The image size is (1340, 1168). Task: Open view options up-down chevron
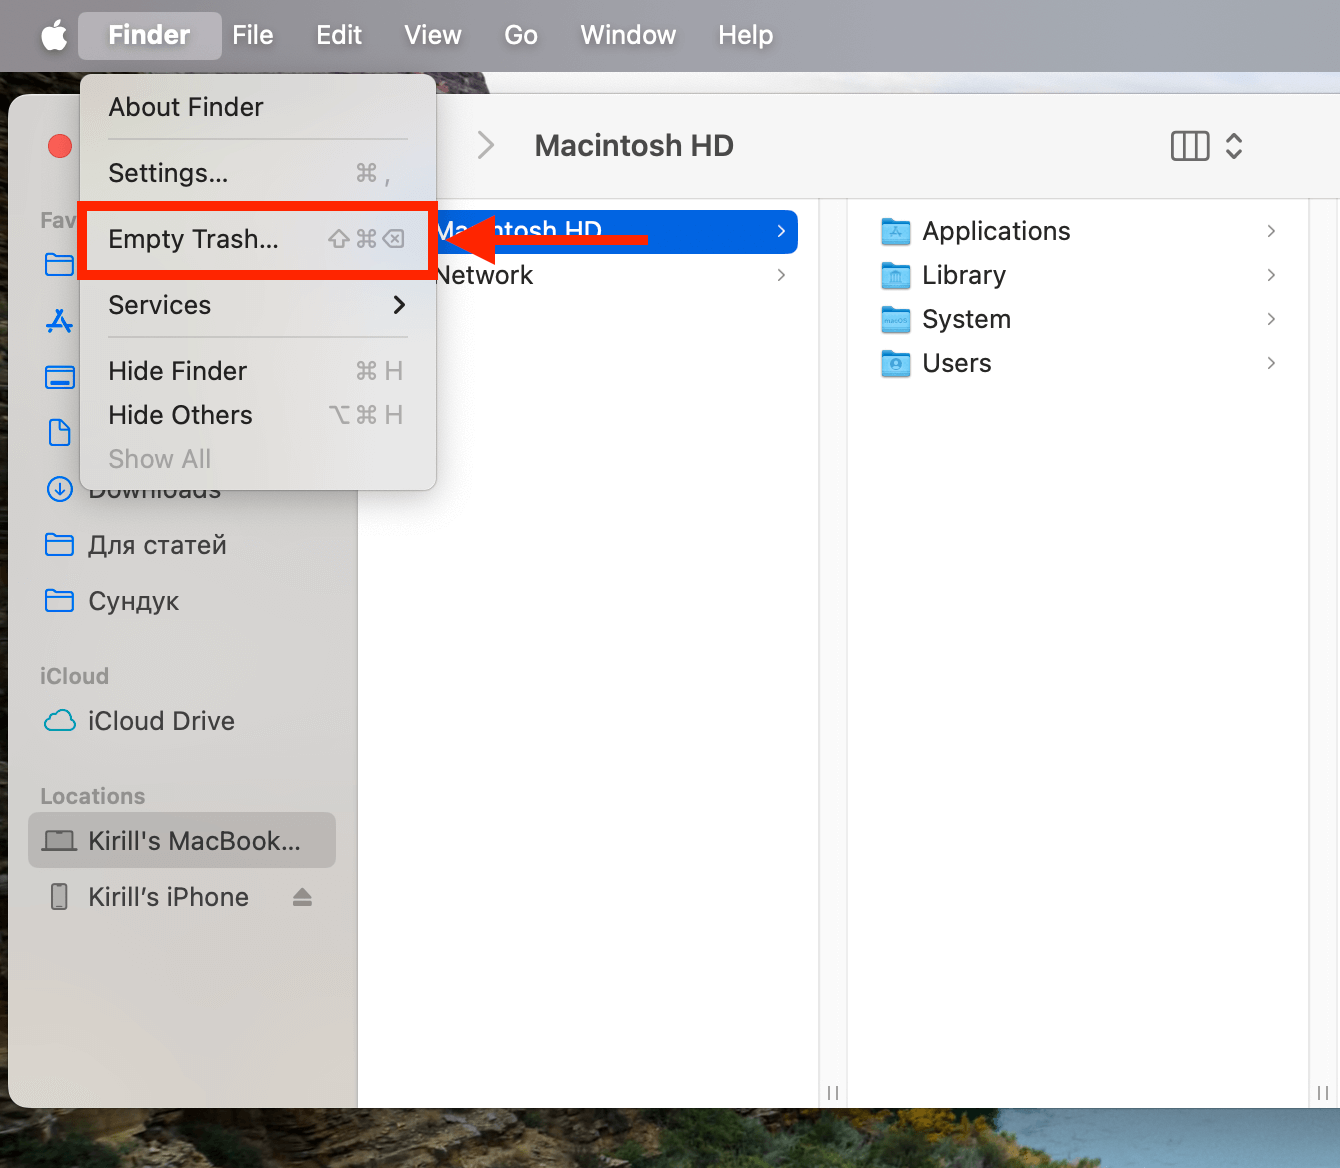tap(1234, 146)
